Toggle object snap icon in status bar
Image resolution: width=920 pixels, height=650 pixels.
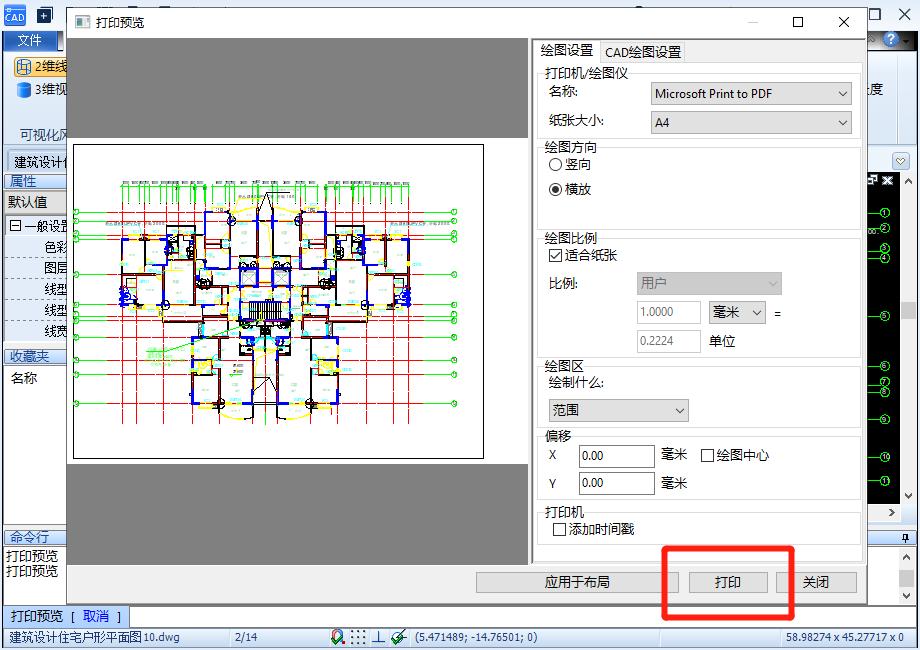coord(337,637)
